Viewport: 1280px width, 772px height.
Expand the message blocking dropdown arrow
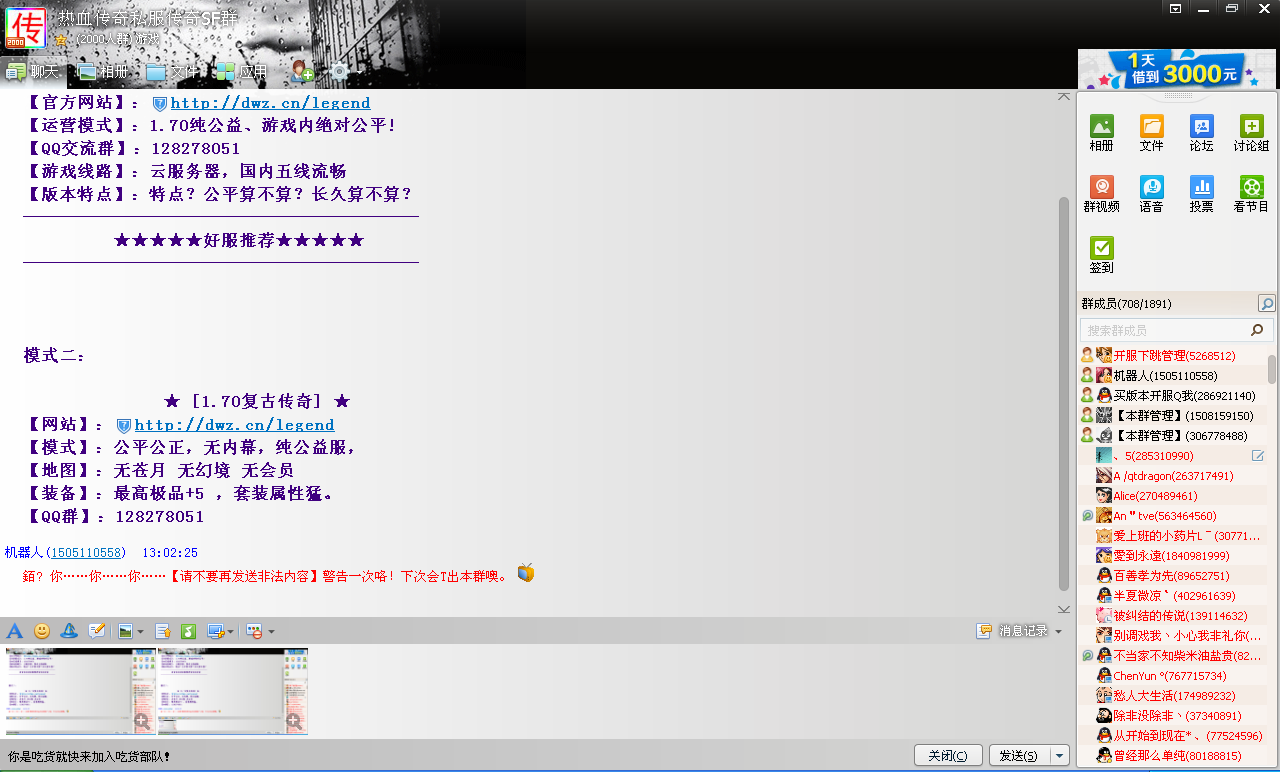pyautogui.click(x=271, y=632)
